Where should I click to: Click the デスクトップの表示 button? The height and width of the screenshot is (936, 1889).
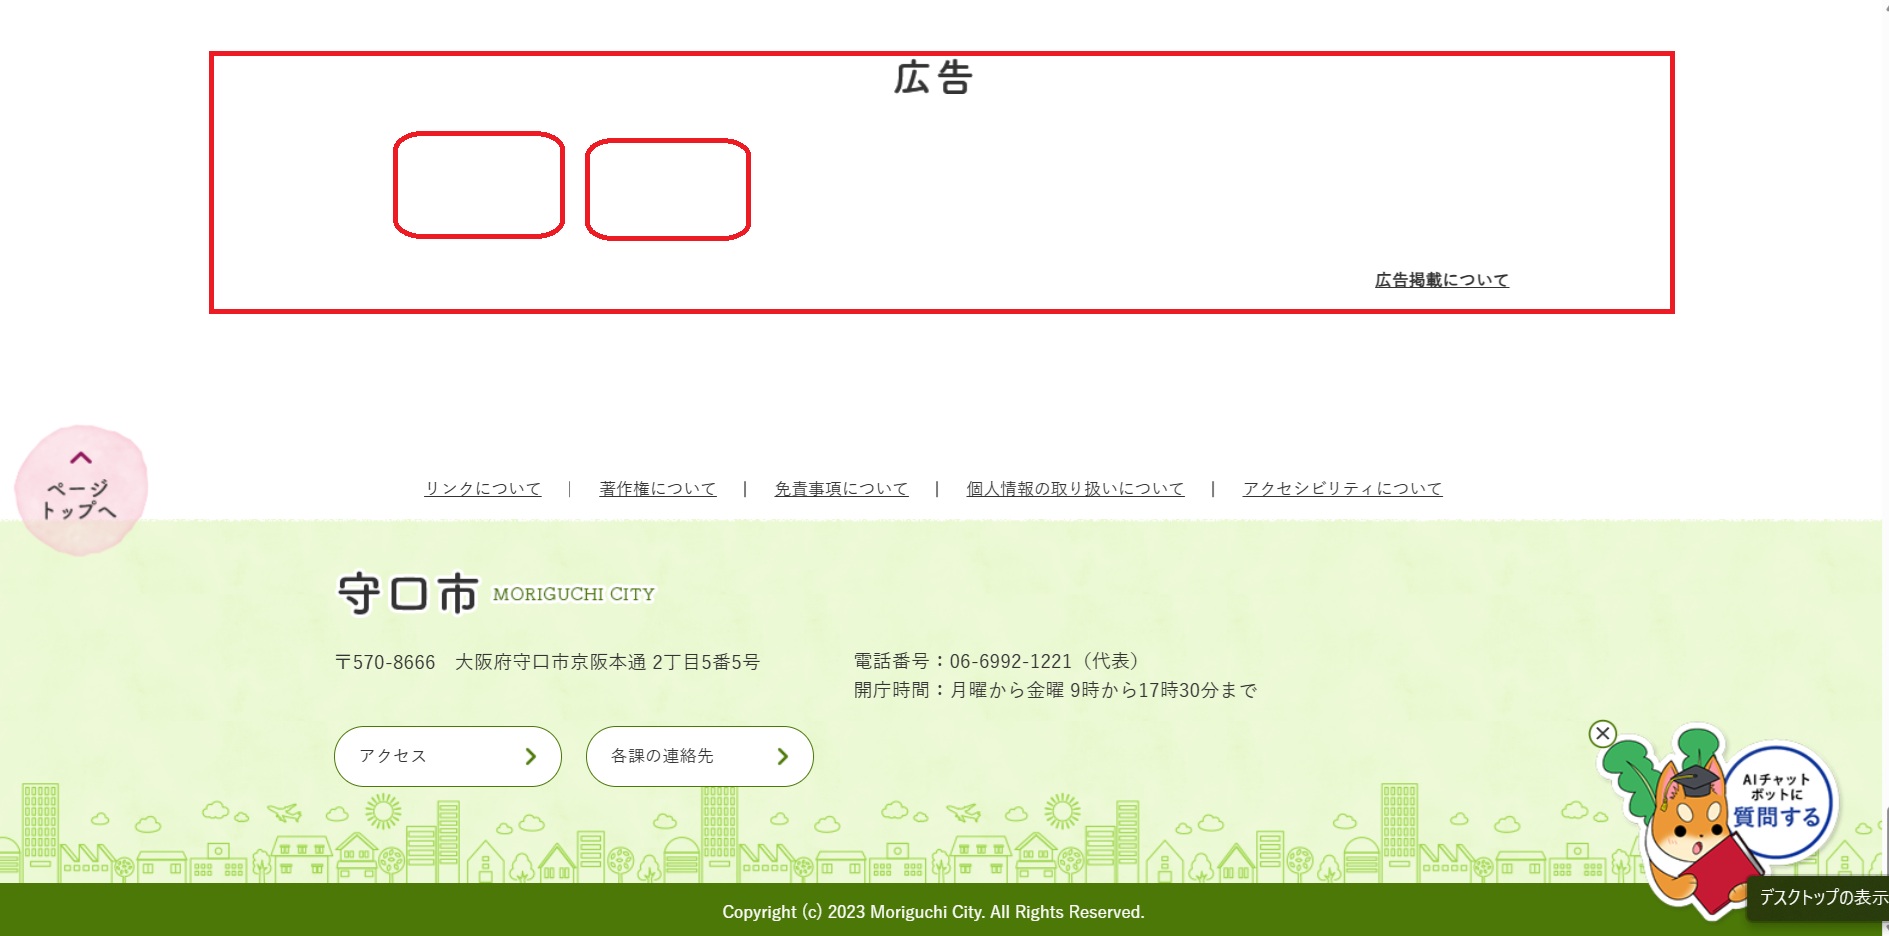pos(1822,897)
